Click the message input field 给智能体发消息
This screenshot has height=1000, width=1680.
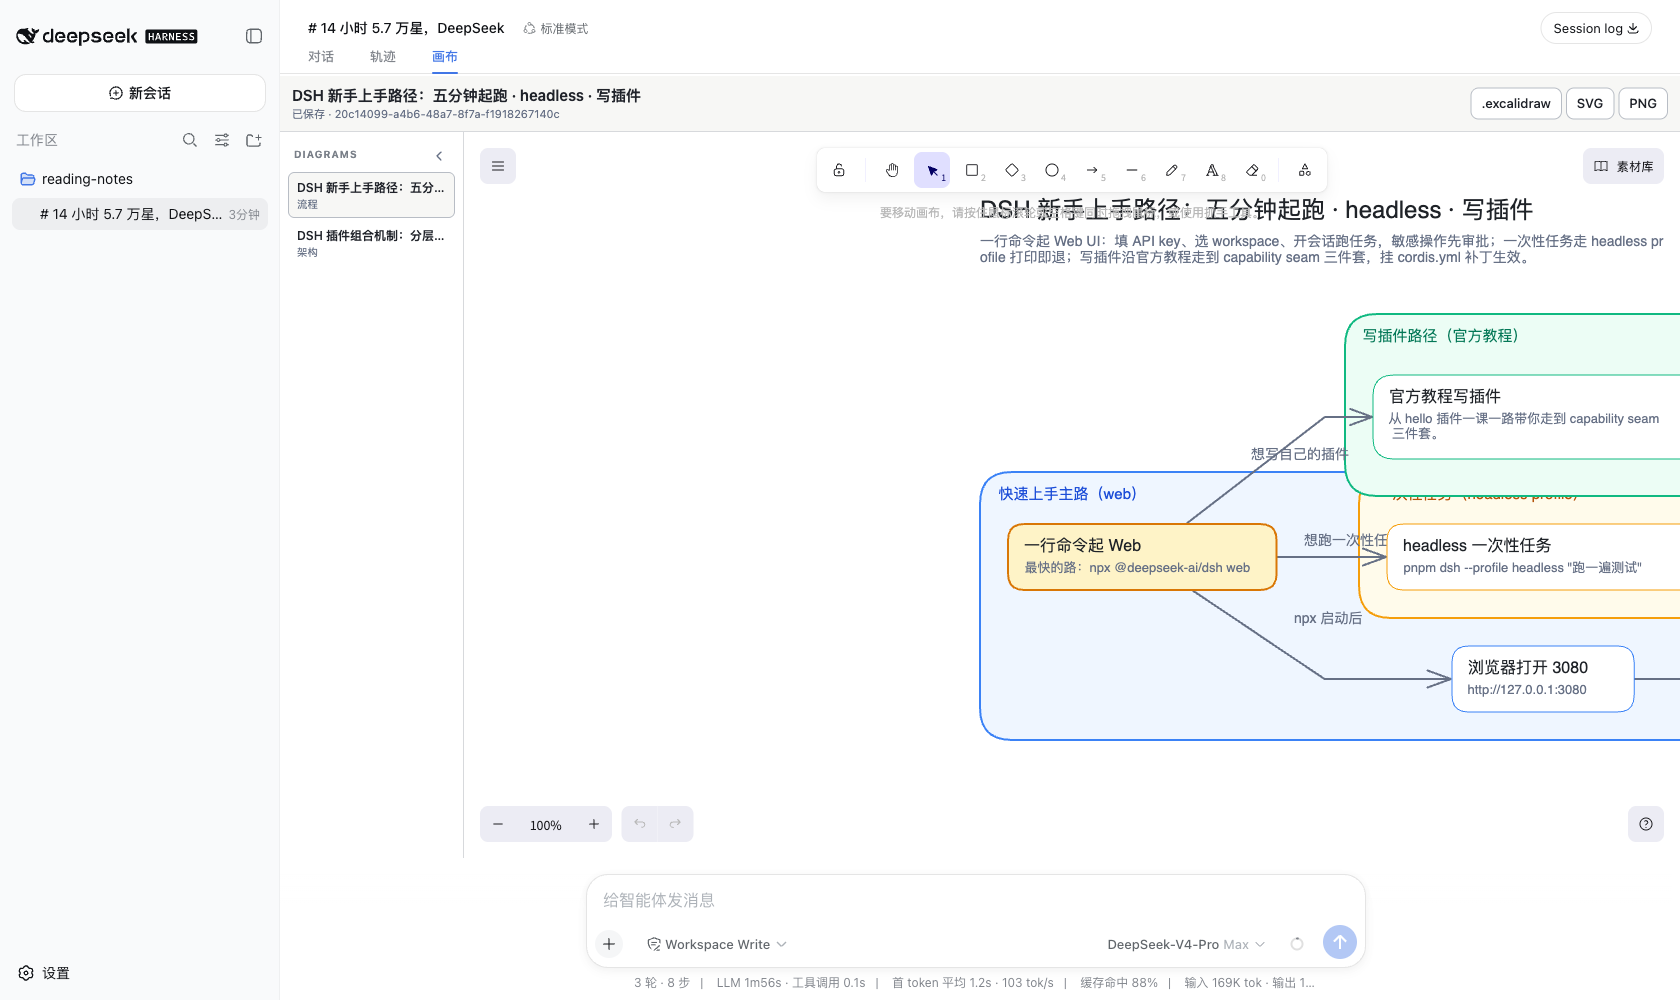tap(976, 900)
